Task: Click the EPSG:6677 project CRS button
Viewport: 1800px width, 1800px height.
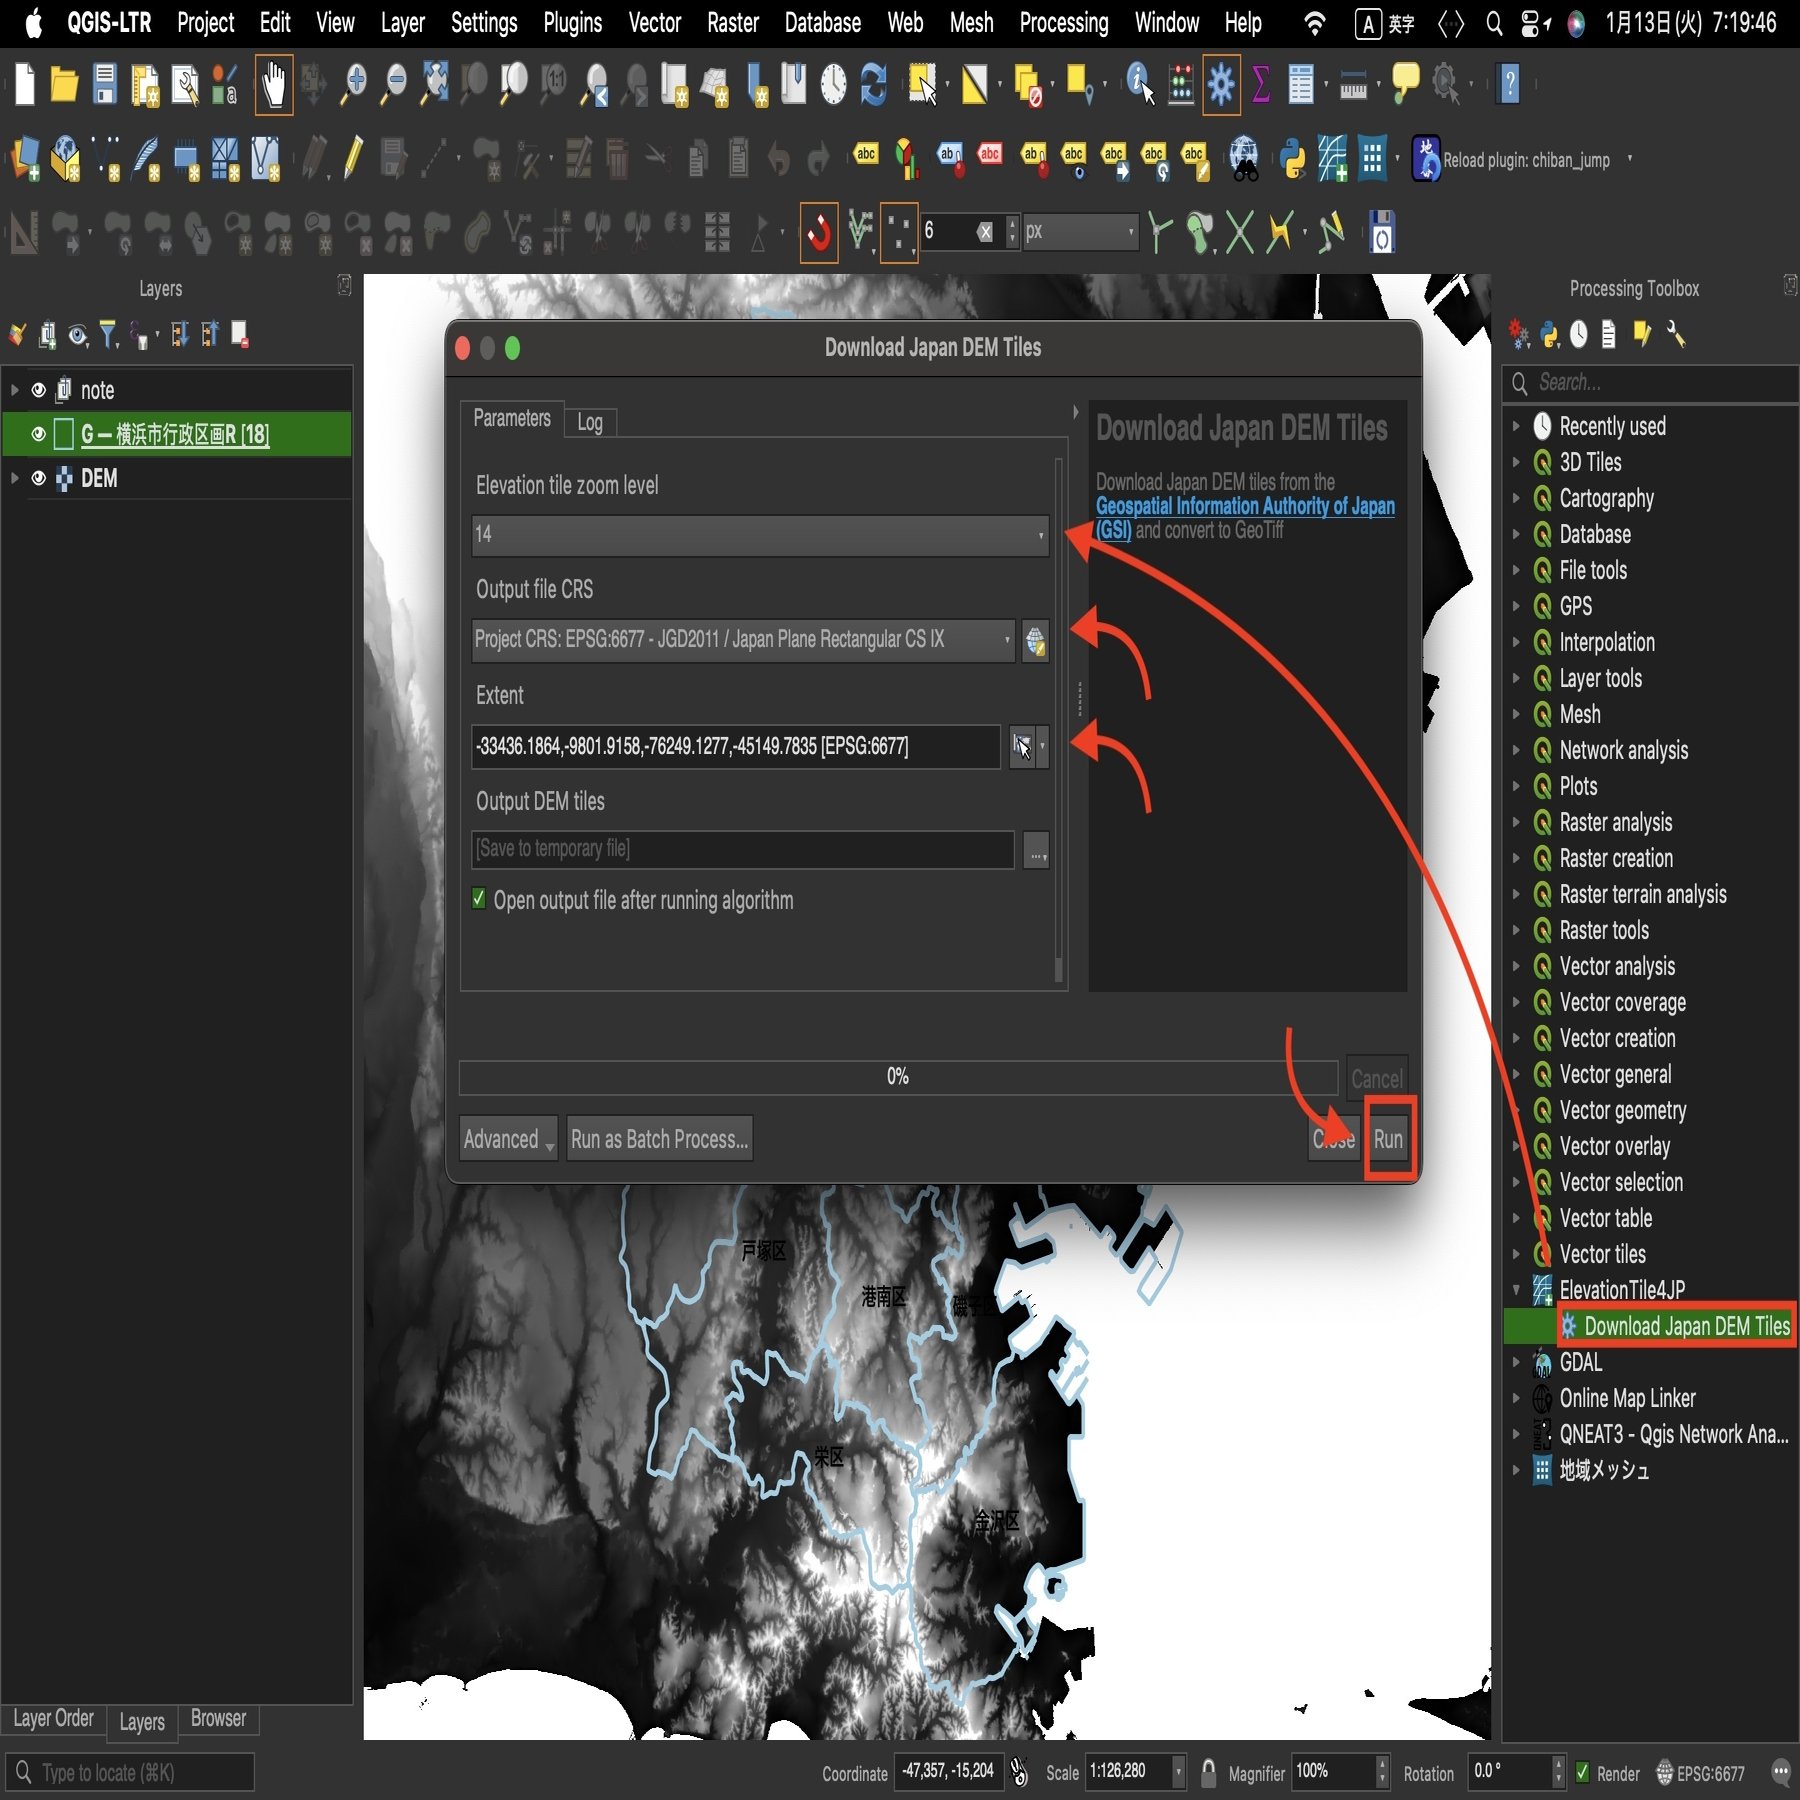Action: [1700, 1773]
